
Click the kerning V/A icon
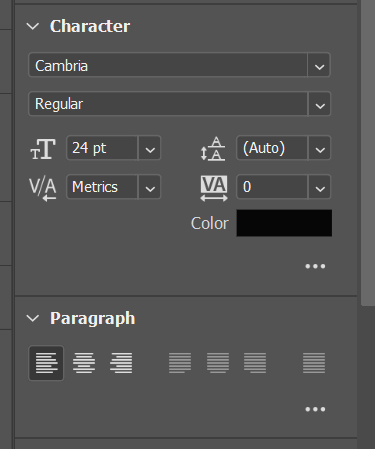pos(43,189)
